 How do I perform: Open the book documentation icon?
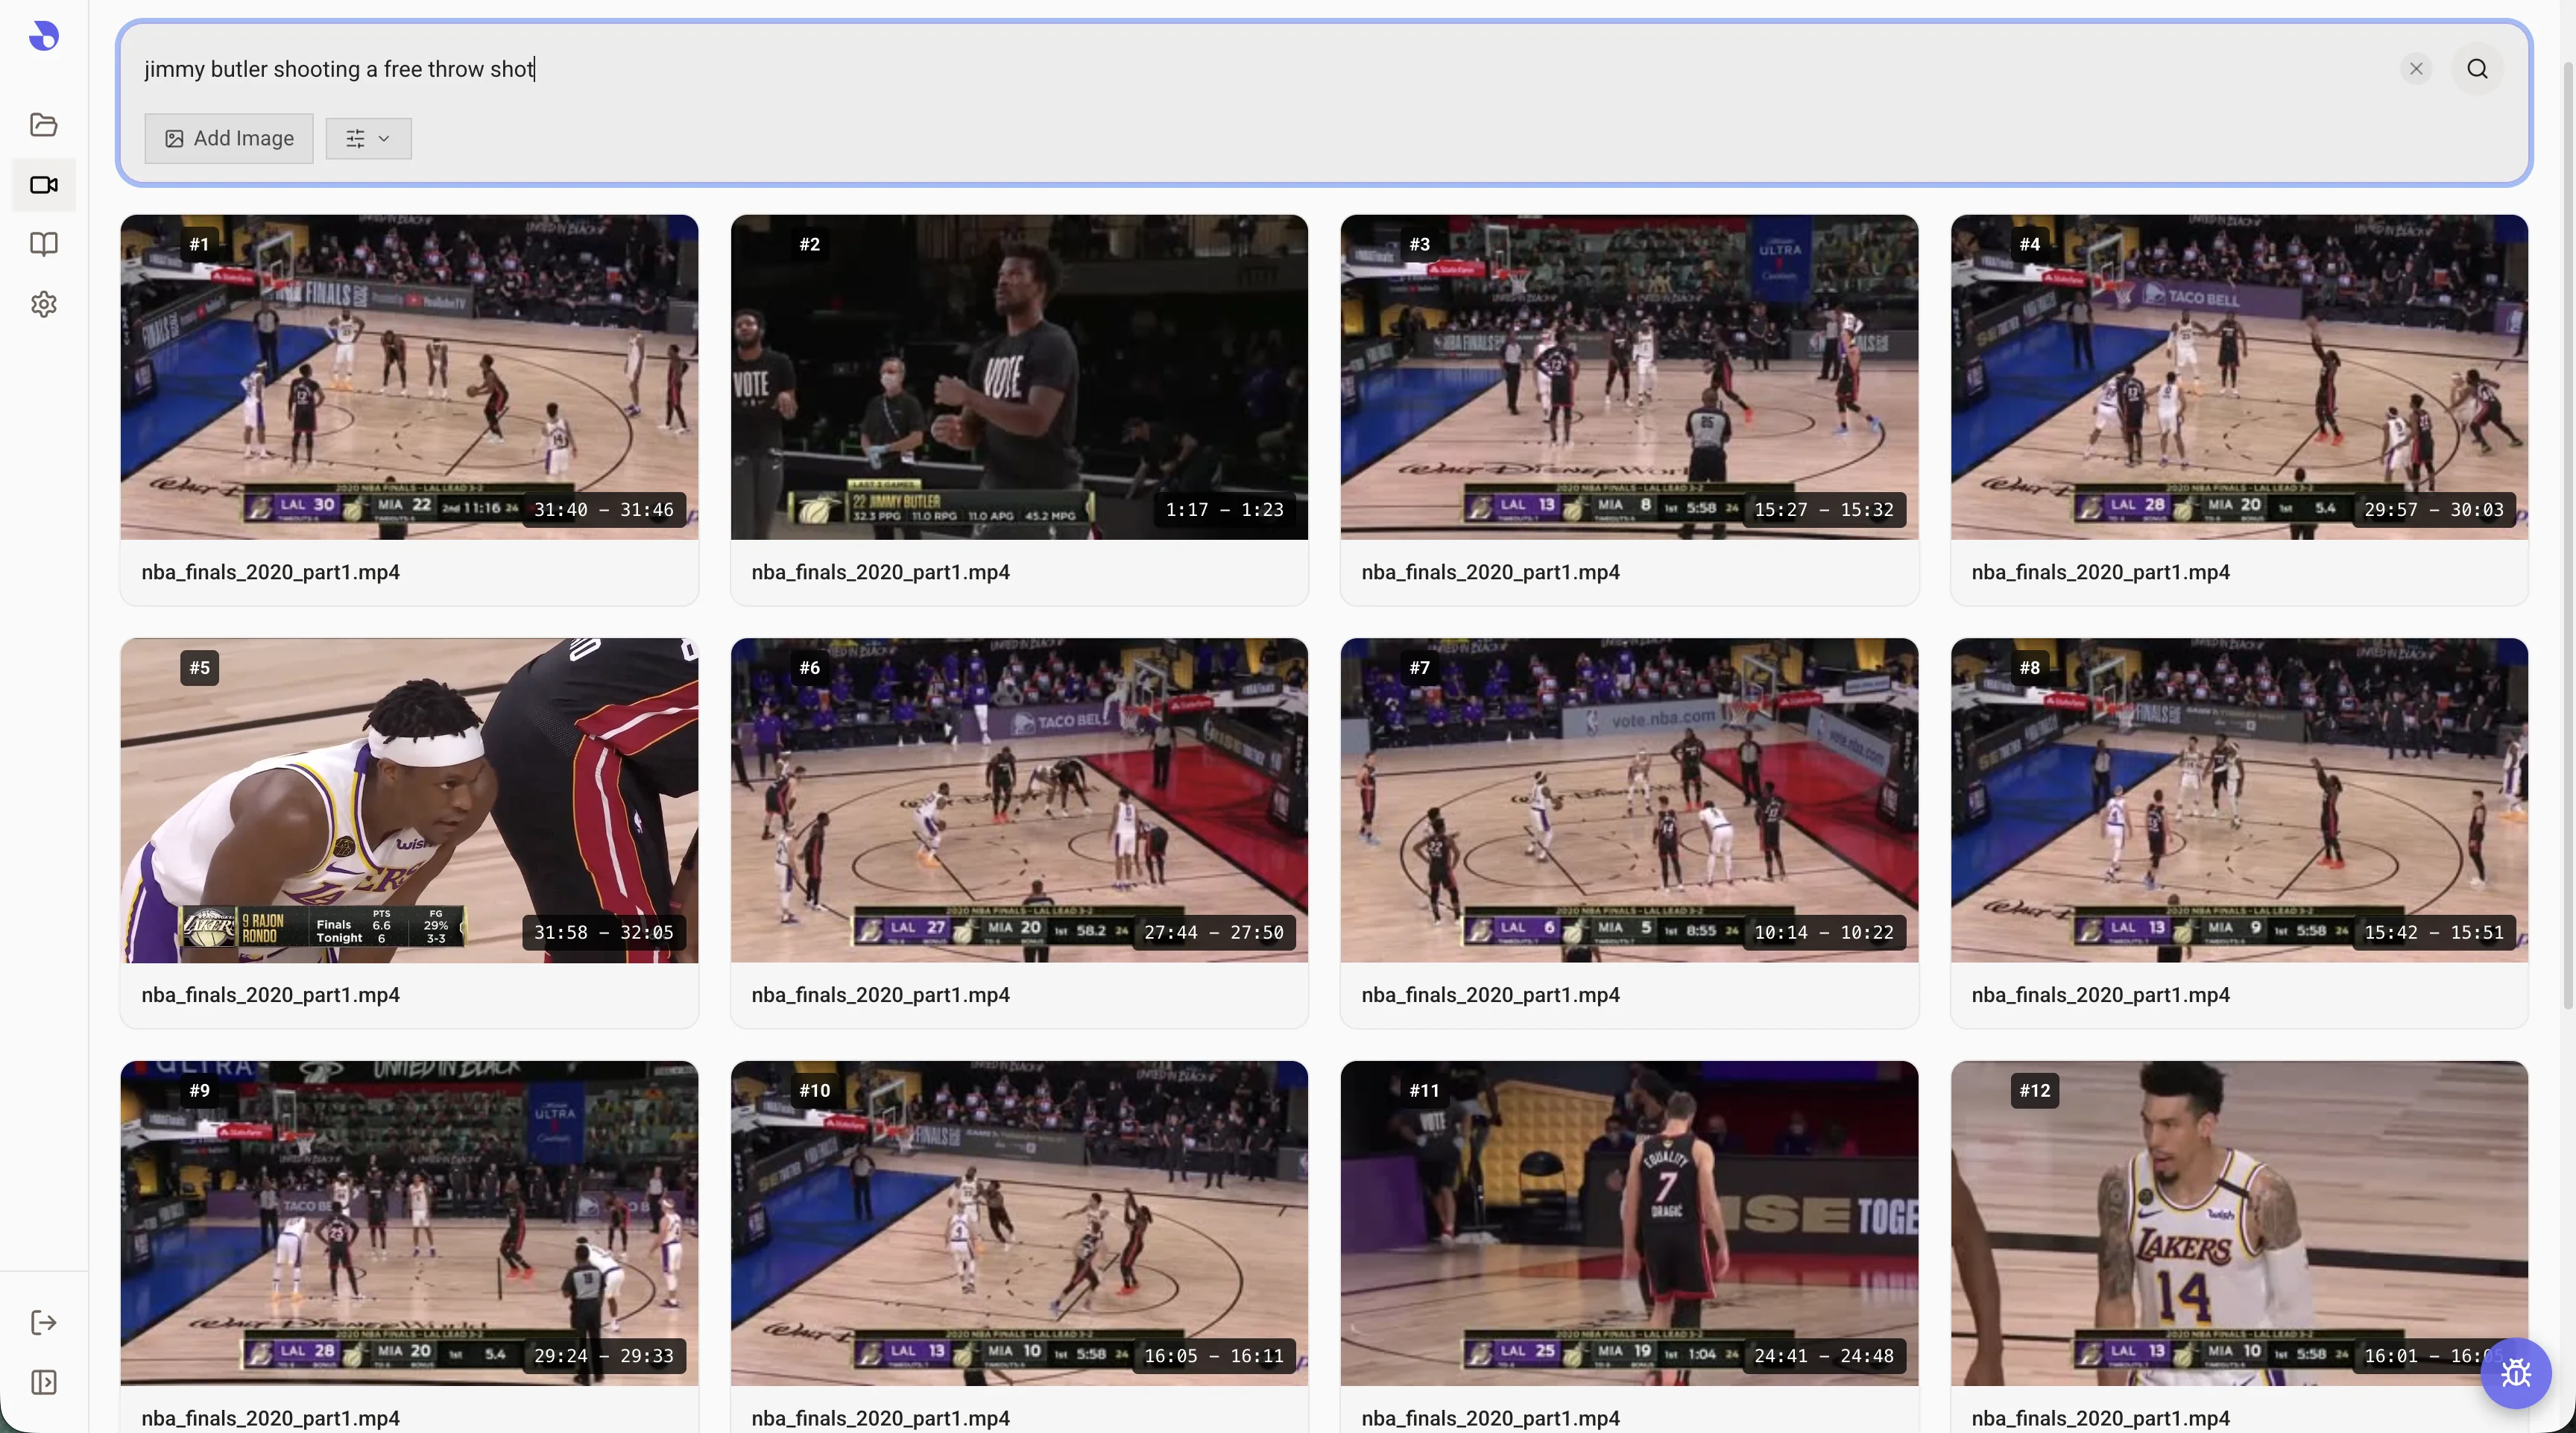tap(43, 245)
